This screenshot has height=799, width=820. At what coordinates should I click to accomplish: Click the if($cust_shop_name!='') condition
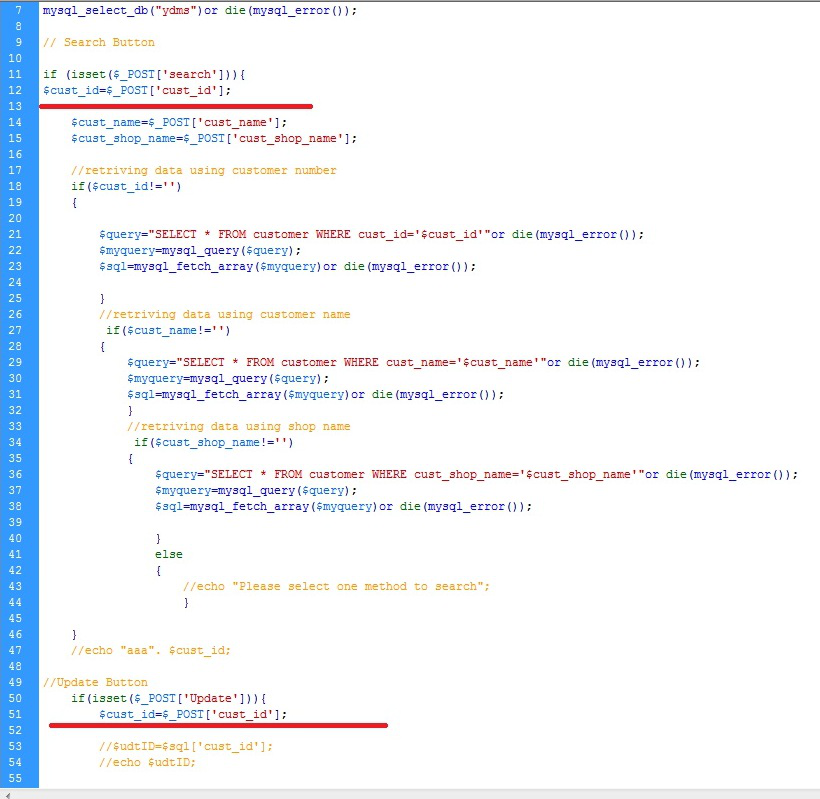pyautogui.click(x=213, y=442)
